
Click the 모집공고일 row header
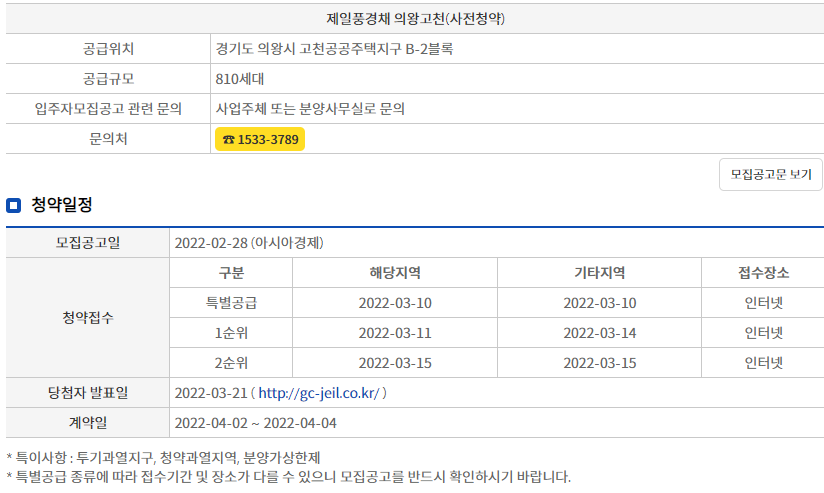click(88, 243)
